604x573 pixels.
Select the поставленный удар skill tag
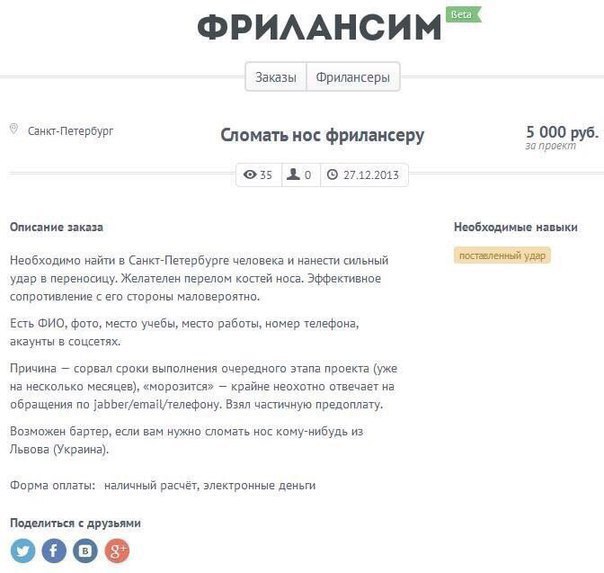[x=503, y=255]
